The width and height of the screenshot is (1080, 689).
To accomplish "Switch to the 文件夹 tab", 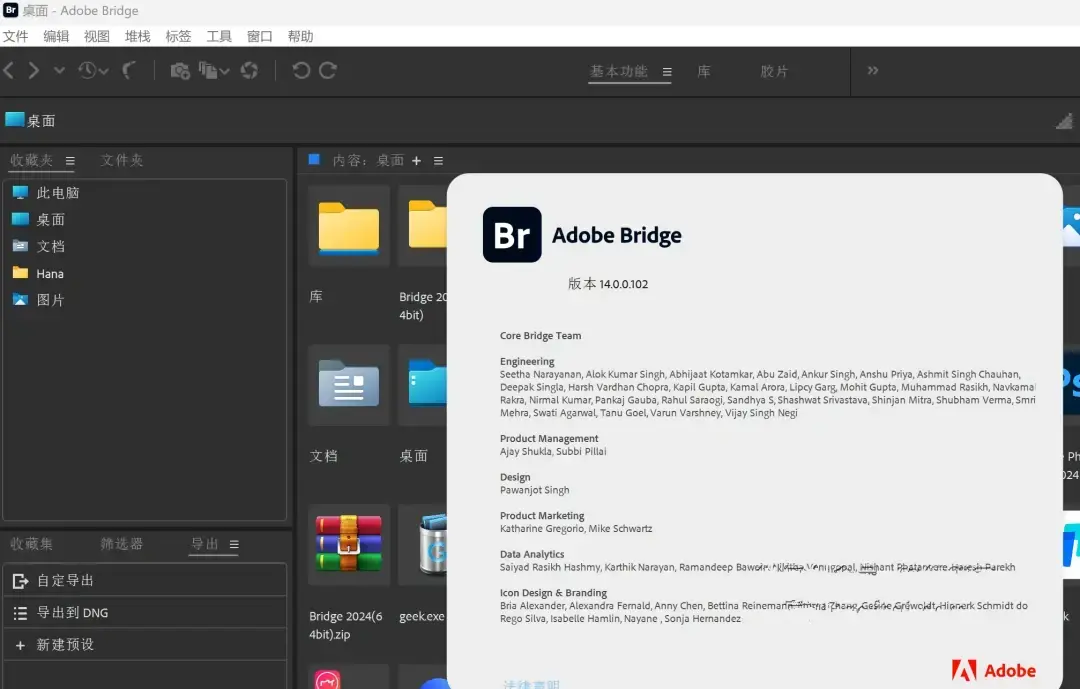I will click(x=121, y=160).
